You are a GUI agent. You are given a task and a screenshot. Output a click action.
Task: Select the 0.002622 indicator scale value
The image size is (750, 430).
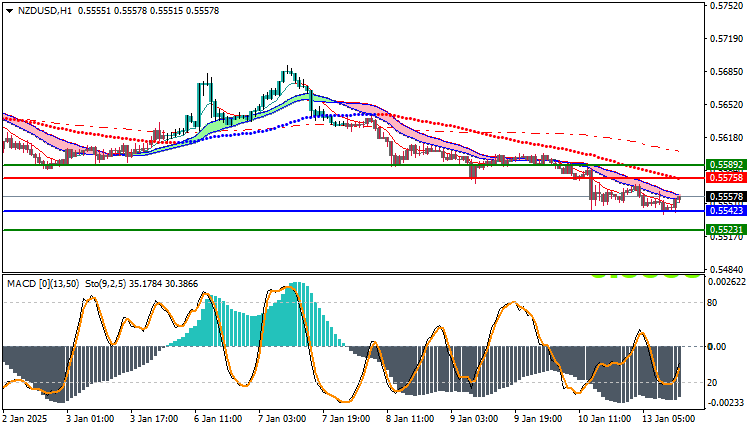[x=727, y=282]
